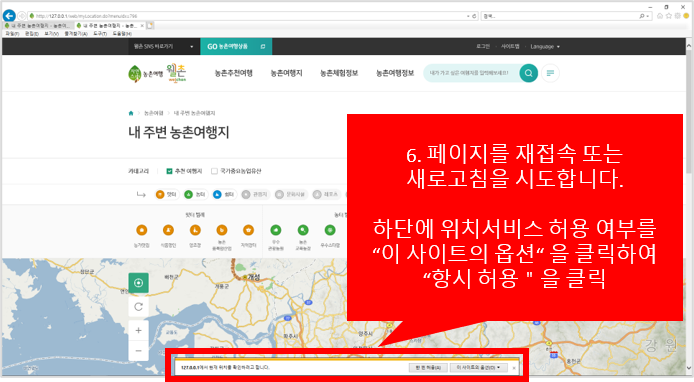Open the browser Home icon
694x382 pixels.
(x=660, y=16)
